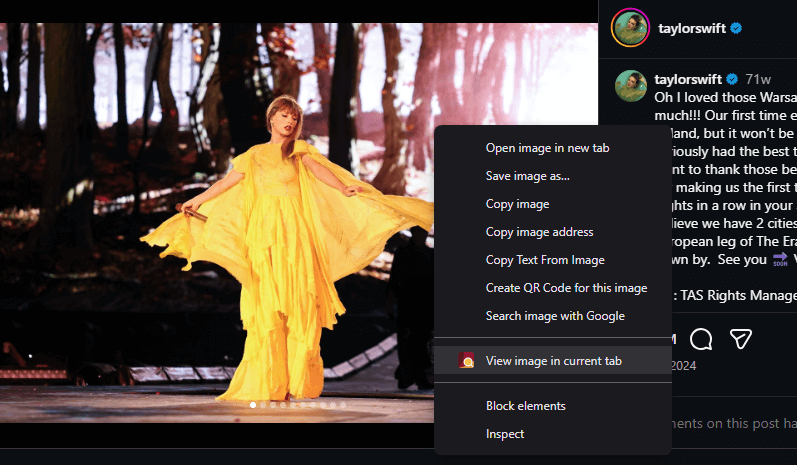Click the taylorswift username above the caption
This screenshot has height=465, width=797.
(x=688, y=79)
